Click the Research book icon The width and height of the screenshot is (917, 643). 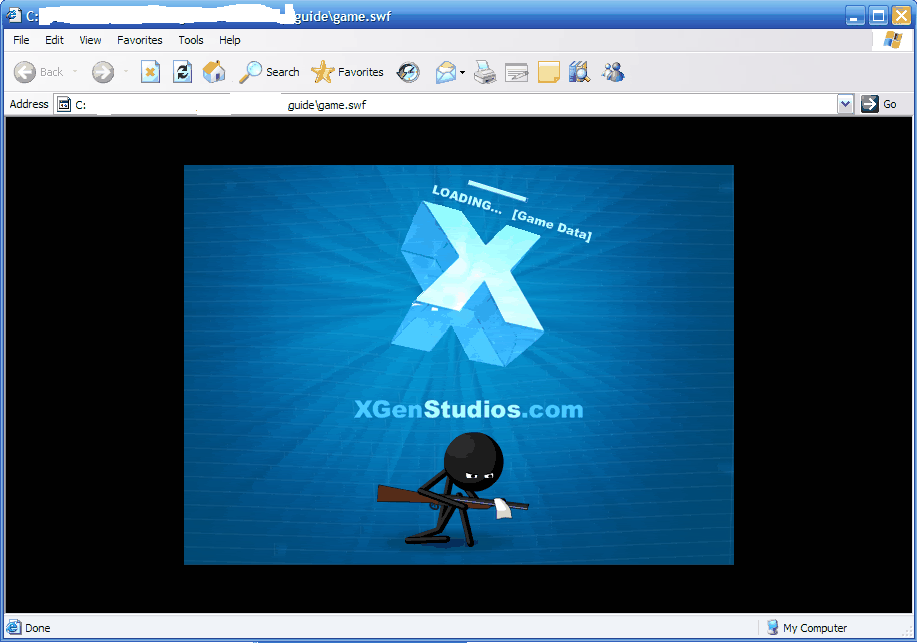point(579,72)
